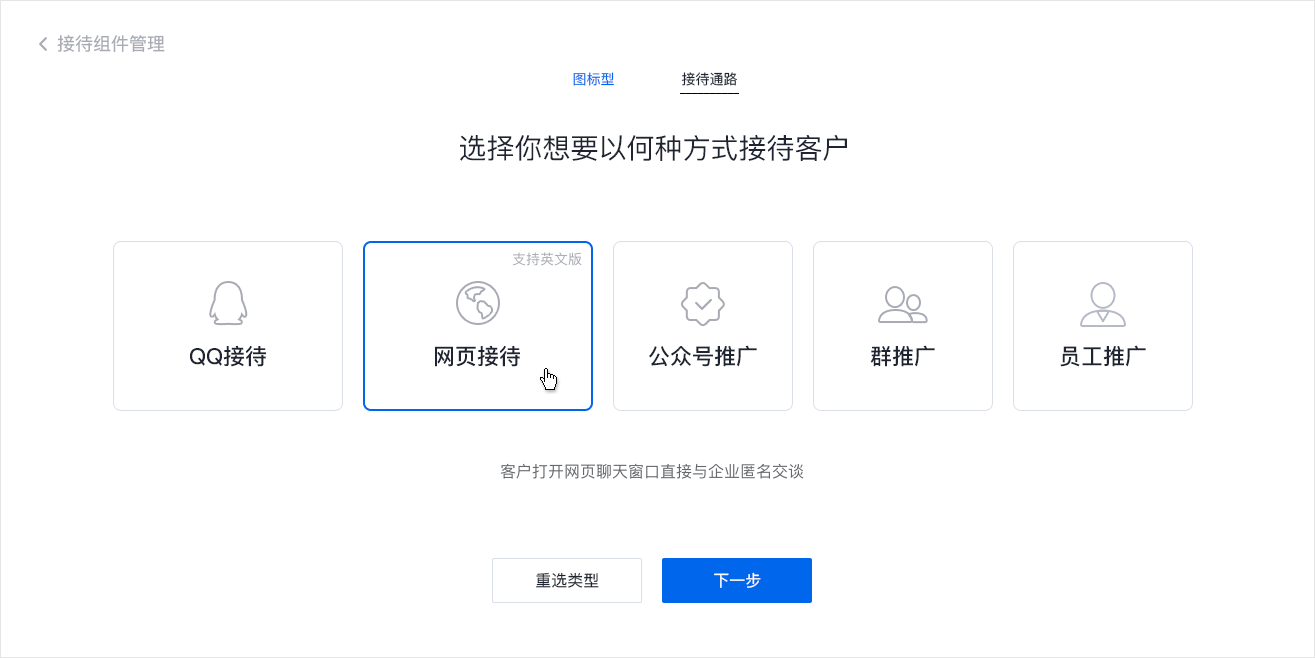Image resolution: width=1315 pixels, height=658 pixels.
Task: Click empty space in the 员工推广 card
Action: [1103, 392]
